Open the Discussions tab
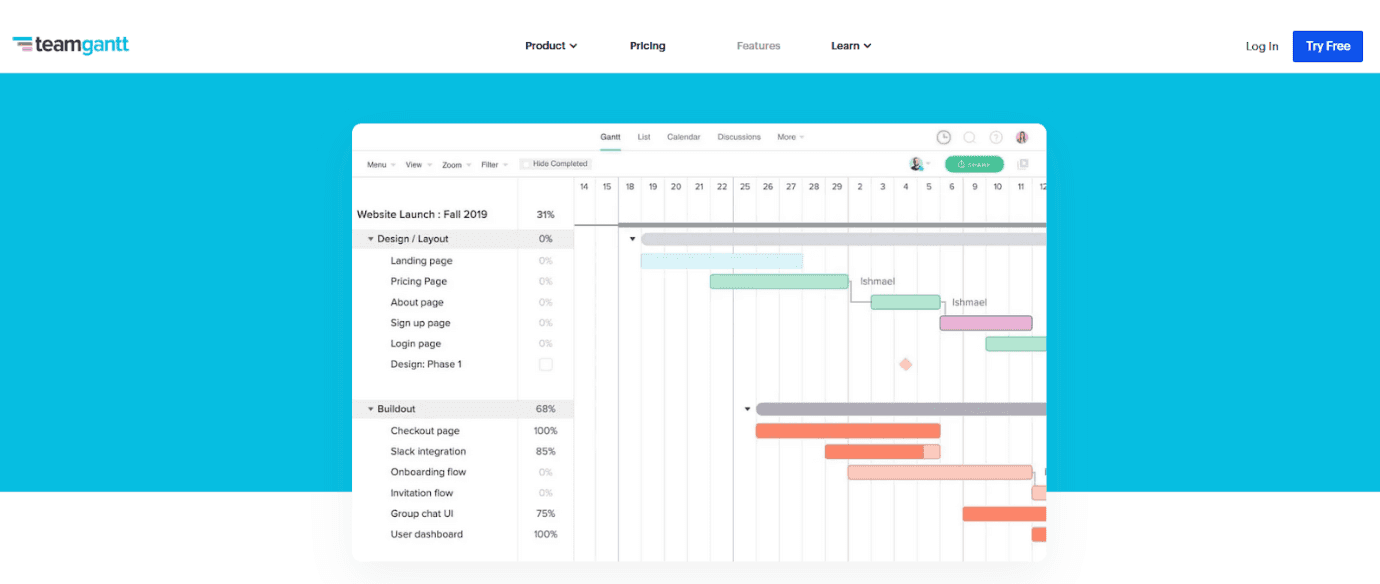 [x=739, y=137]
